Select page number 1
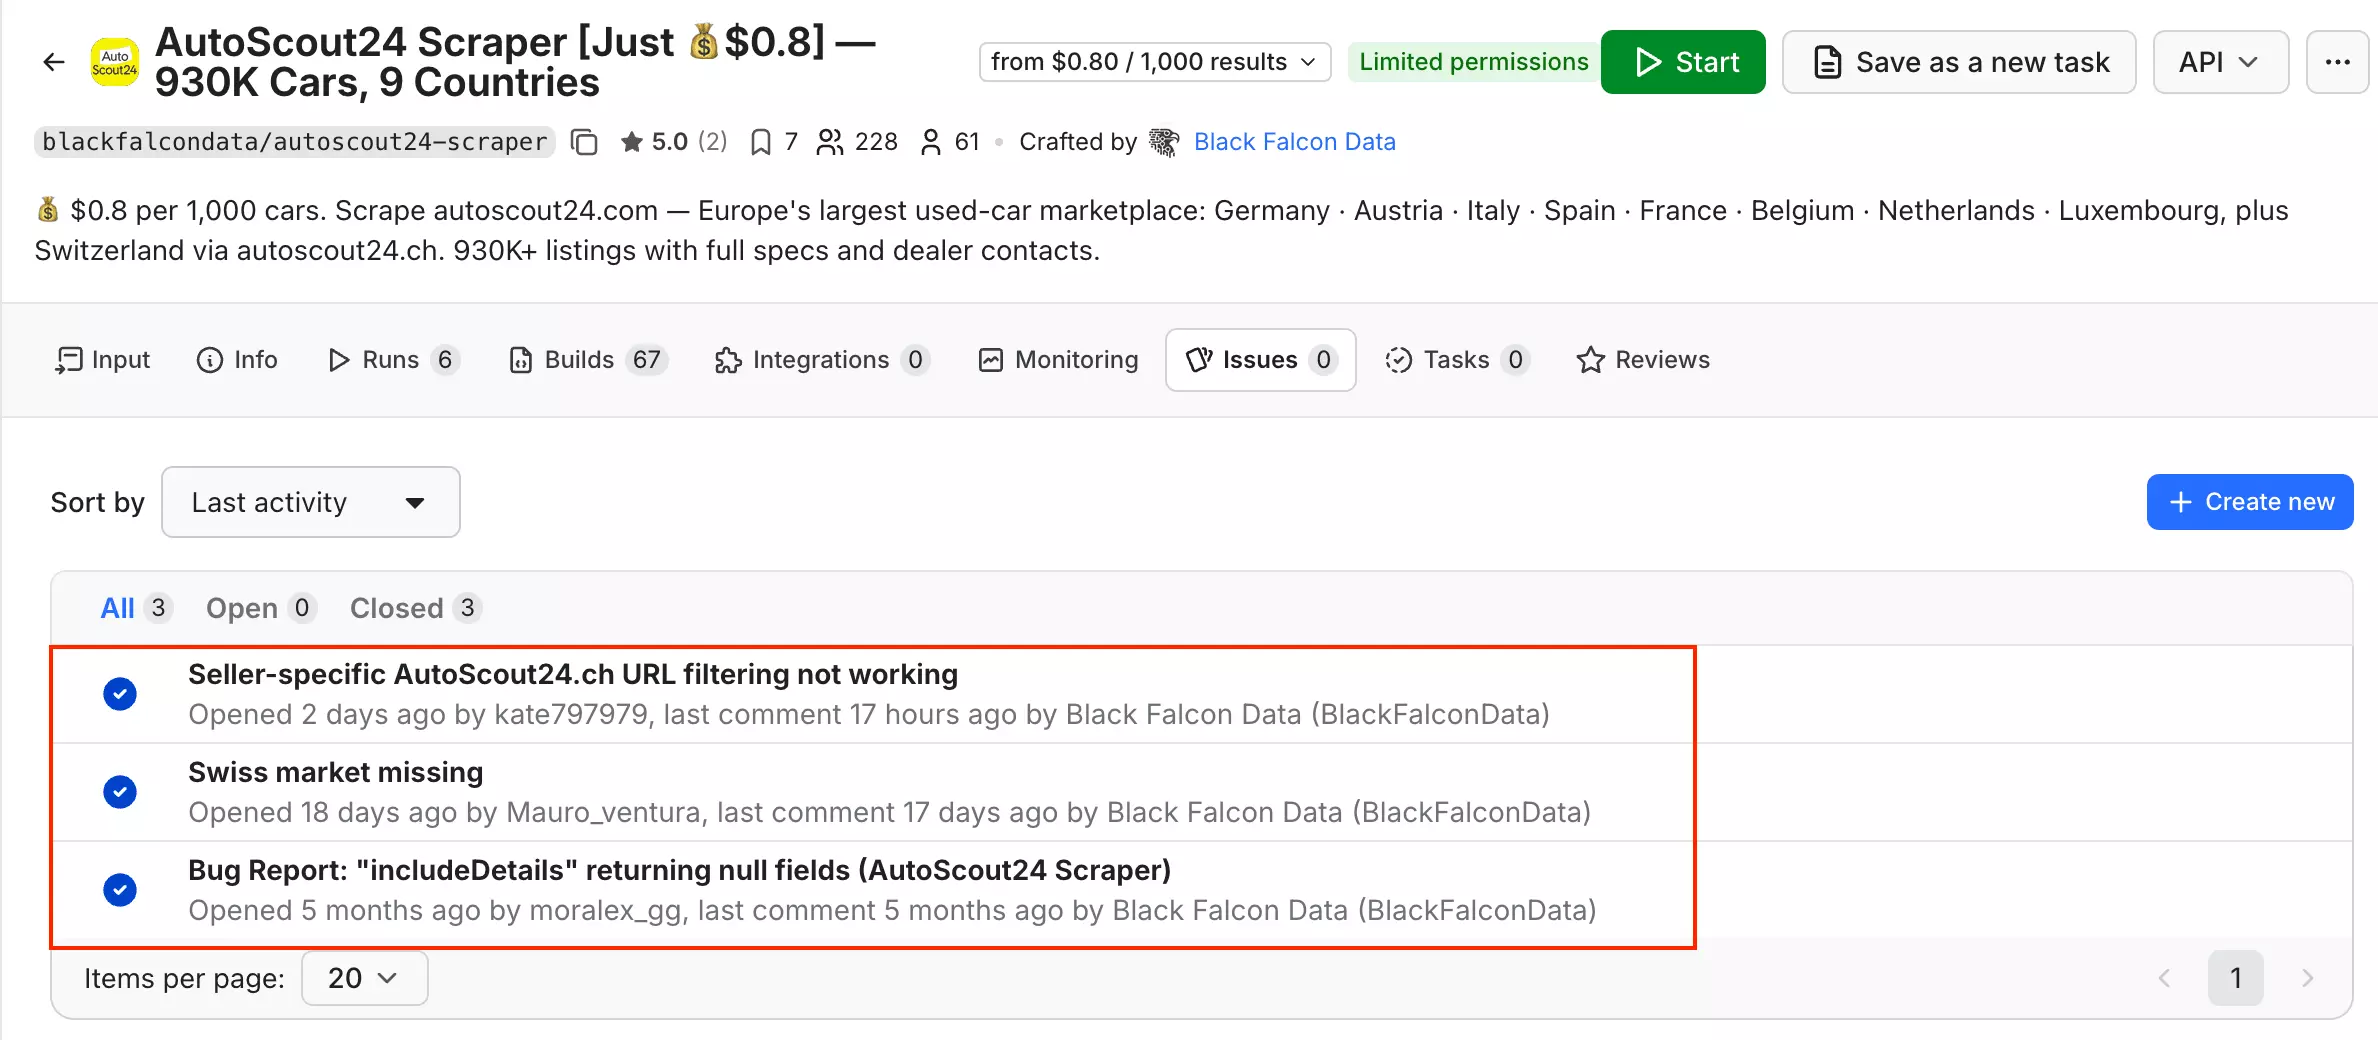The image size is (2378, 1040). tap(2236, 978)
